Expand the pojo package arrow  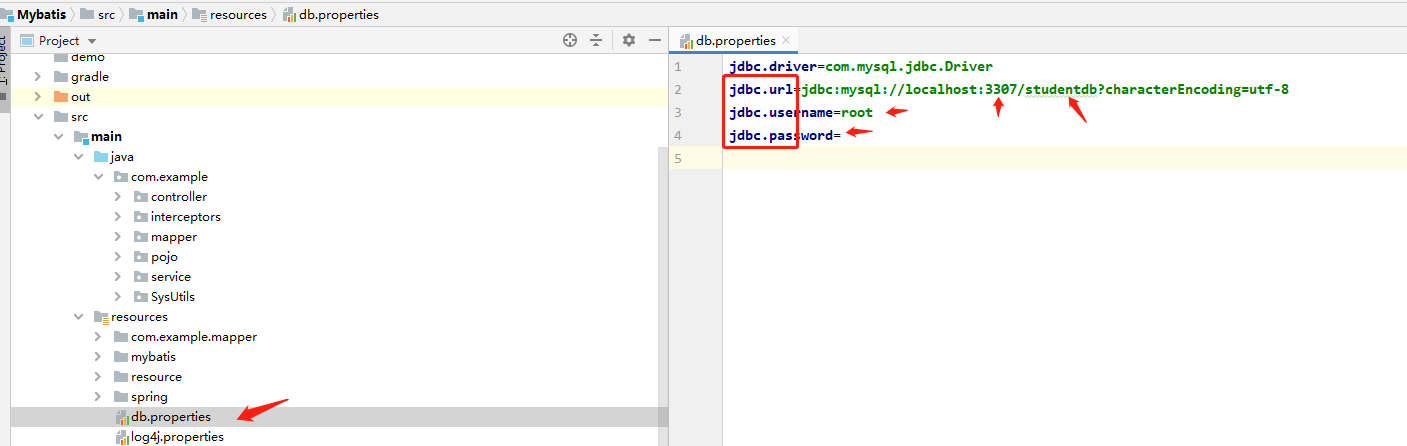tap(119, 257)
